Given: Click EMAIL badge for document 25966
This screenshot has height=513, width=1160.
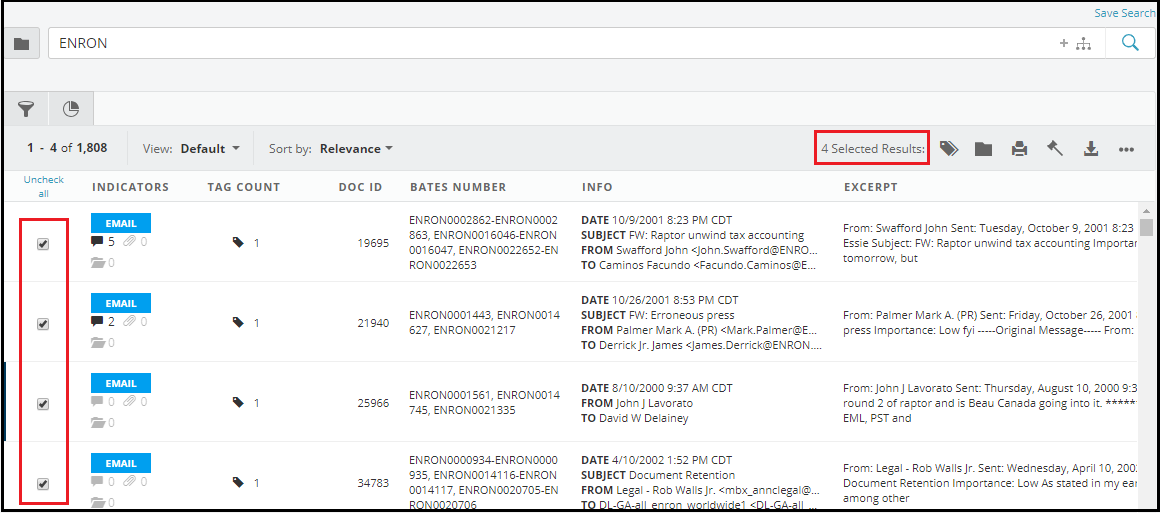Looking at the screenshot, I should coord(121,383).
